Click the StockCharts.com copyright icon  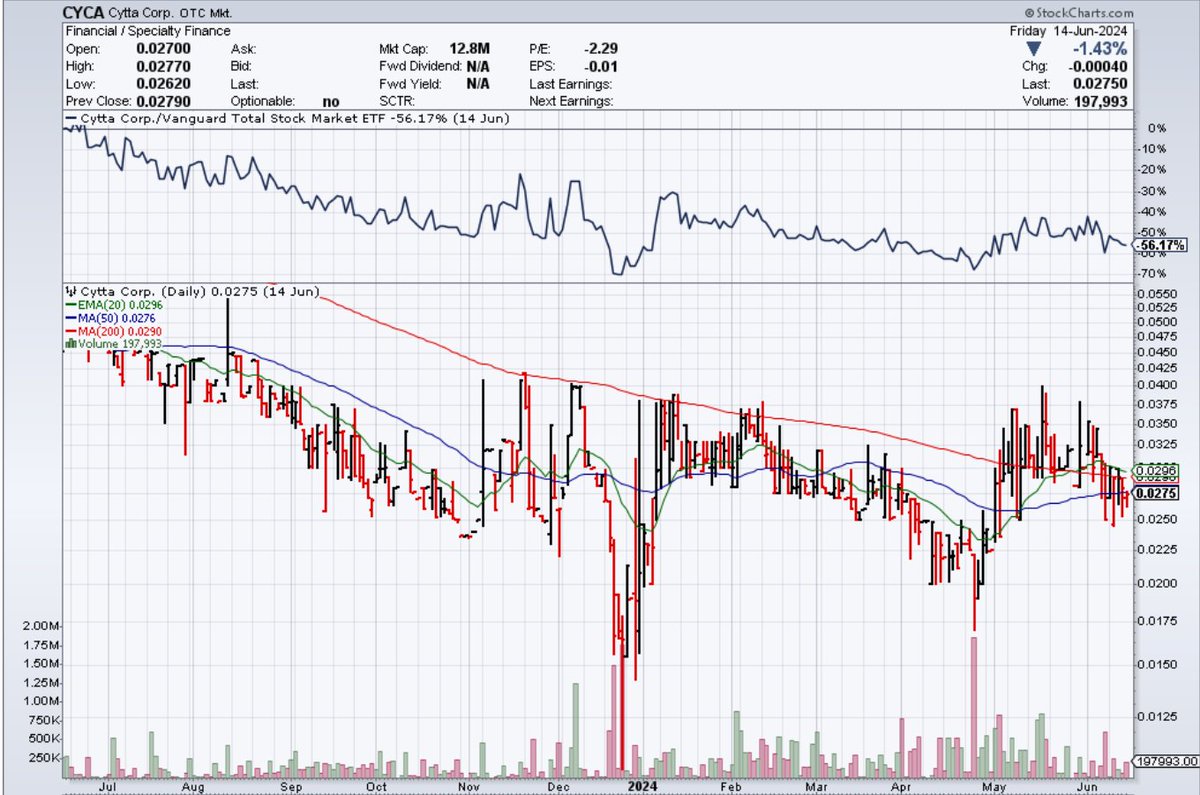(1028, 12)
